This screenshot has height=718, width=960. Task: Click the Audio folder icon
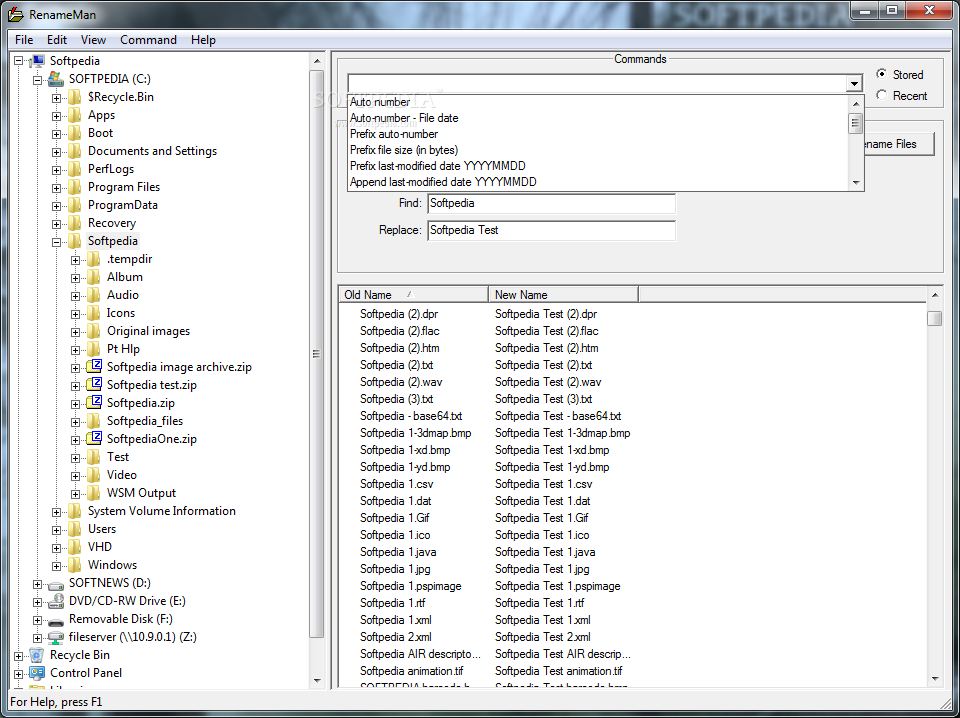click(x=94, y=295)
